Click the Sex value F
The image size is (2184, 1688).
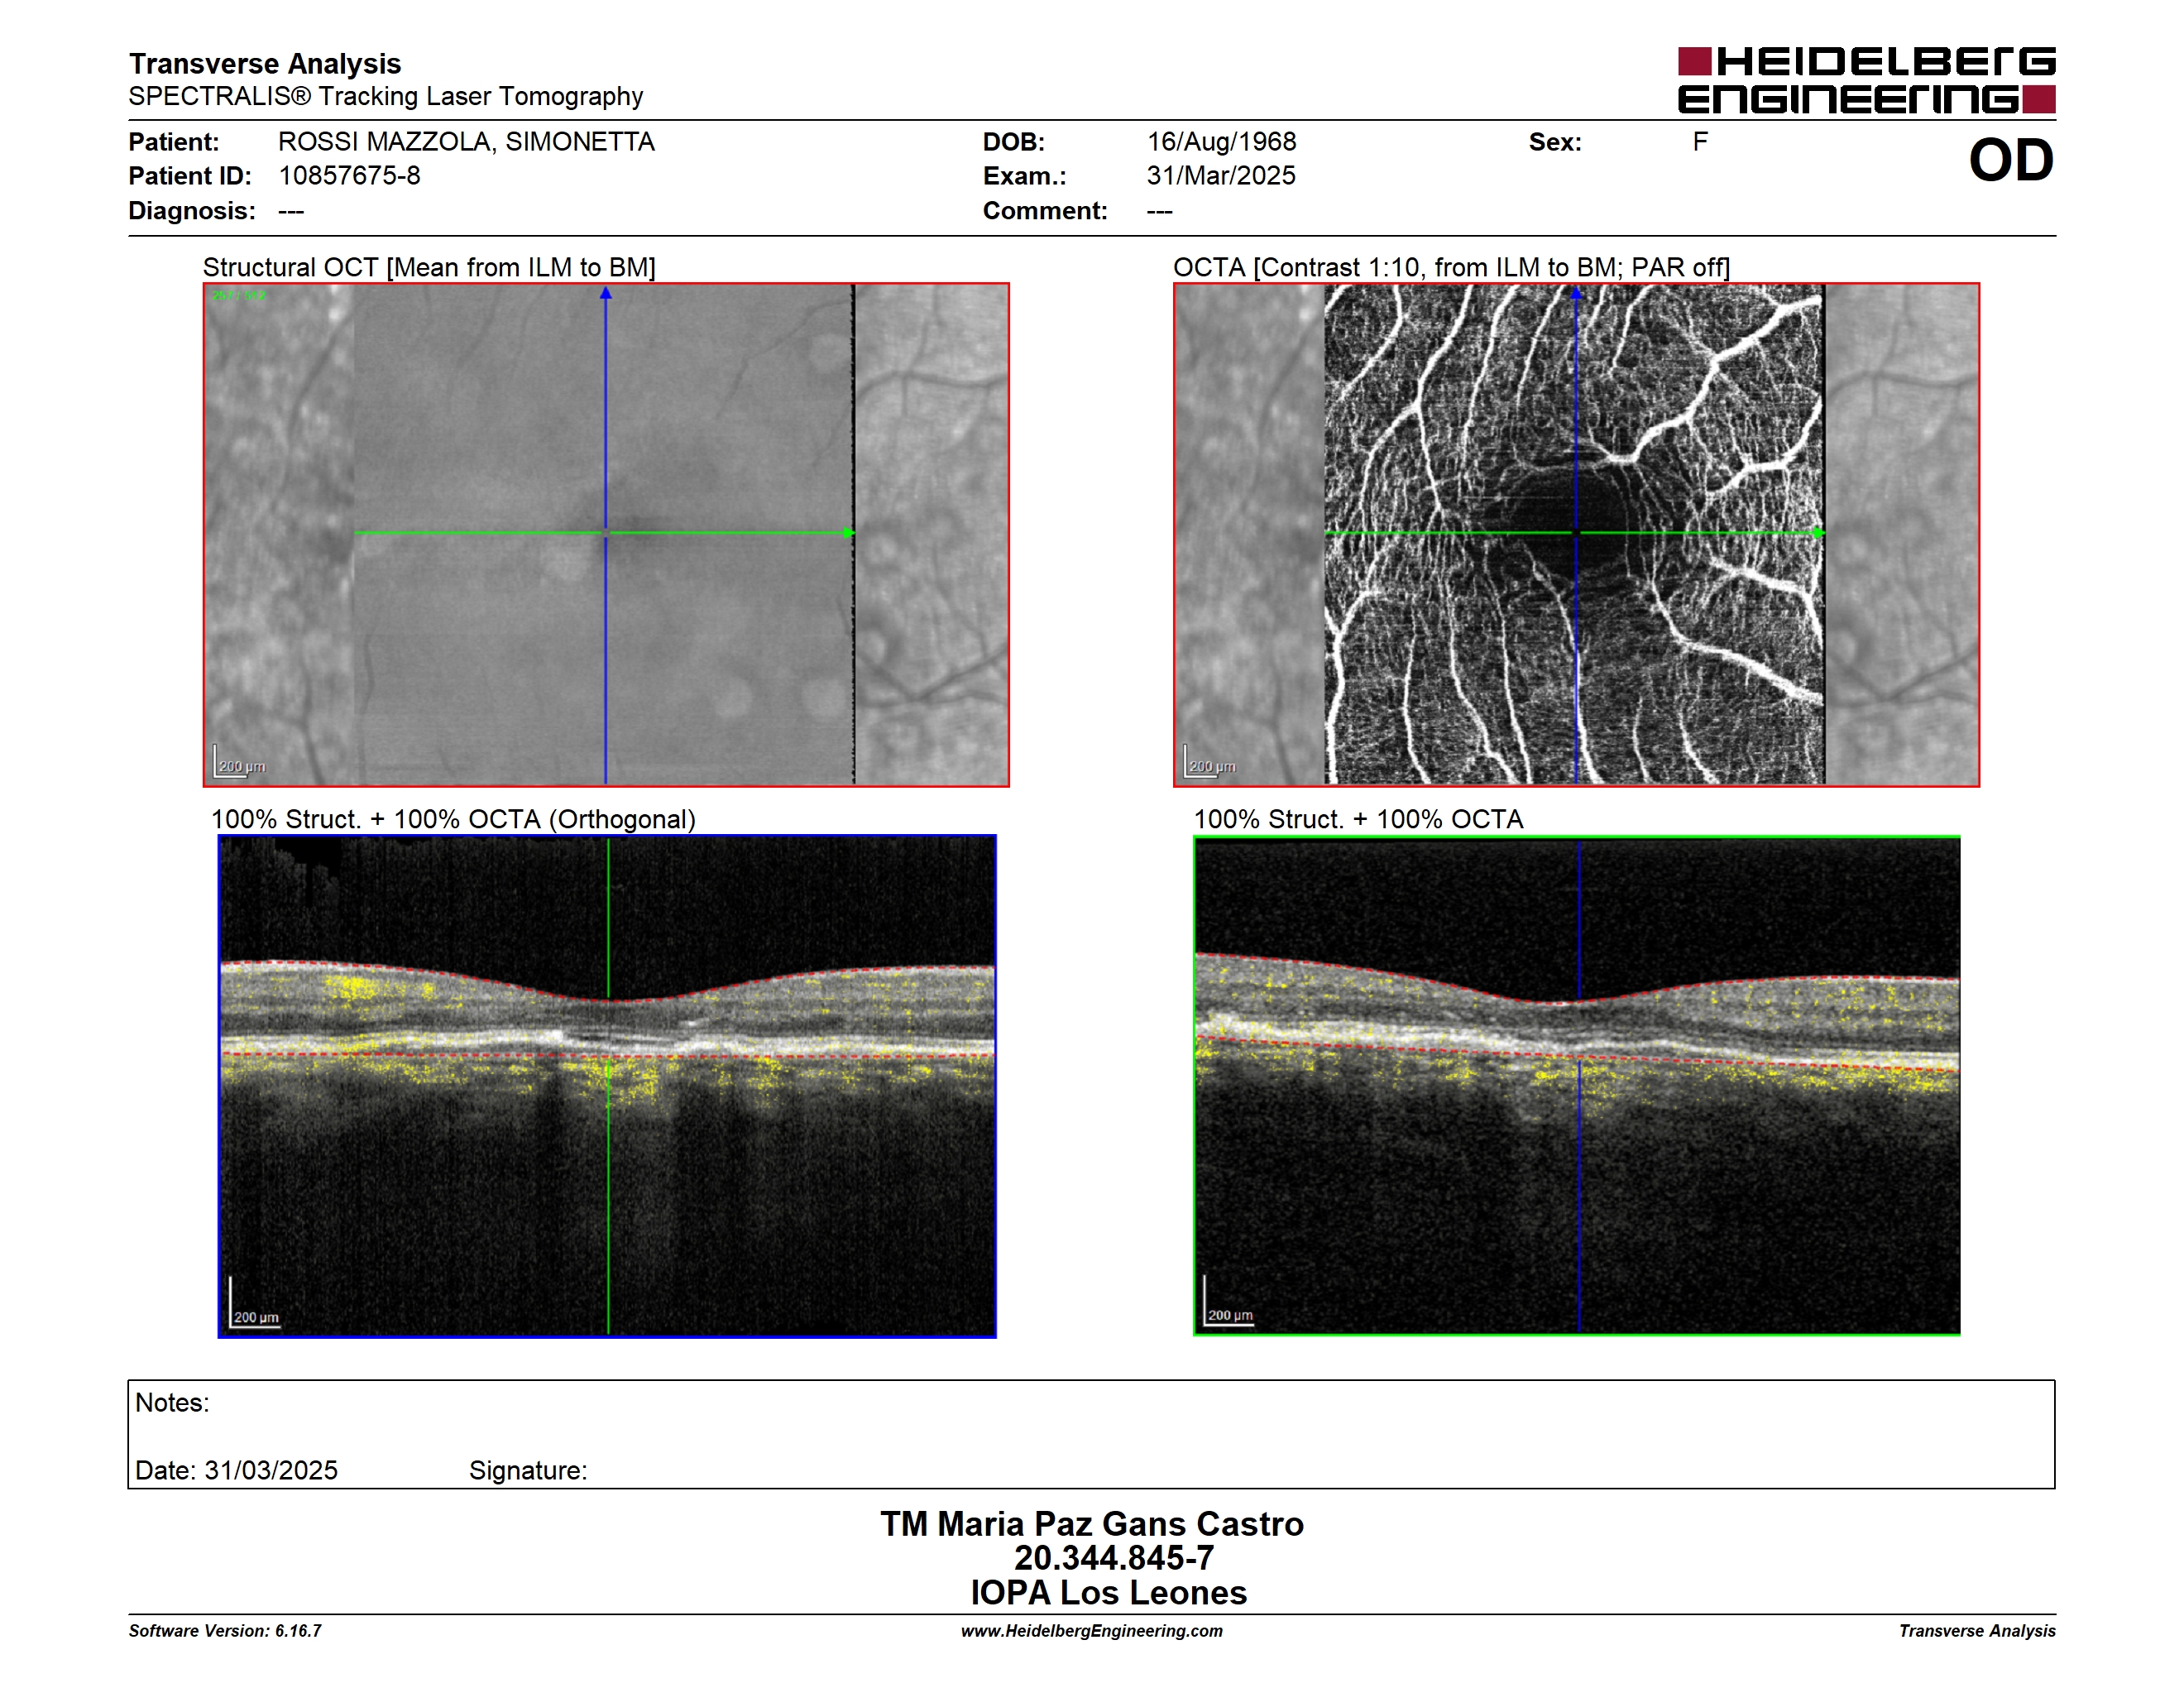pos(1700,142)
